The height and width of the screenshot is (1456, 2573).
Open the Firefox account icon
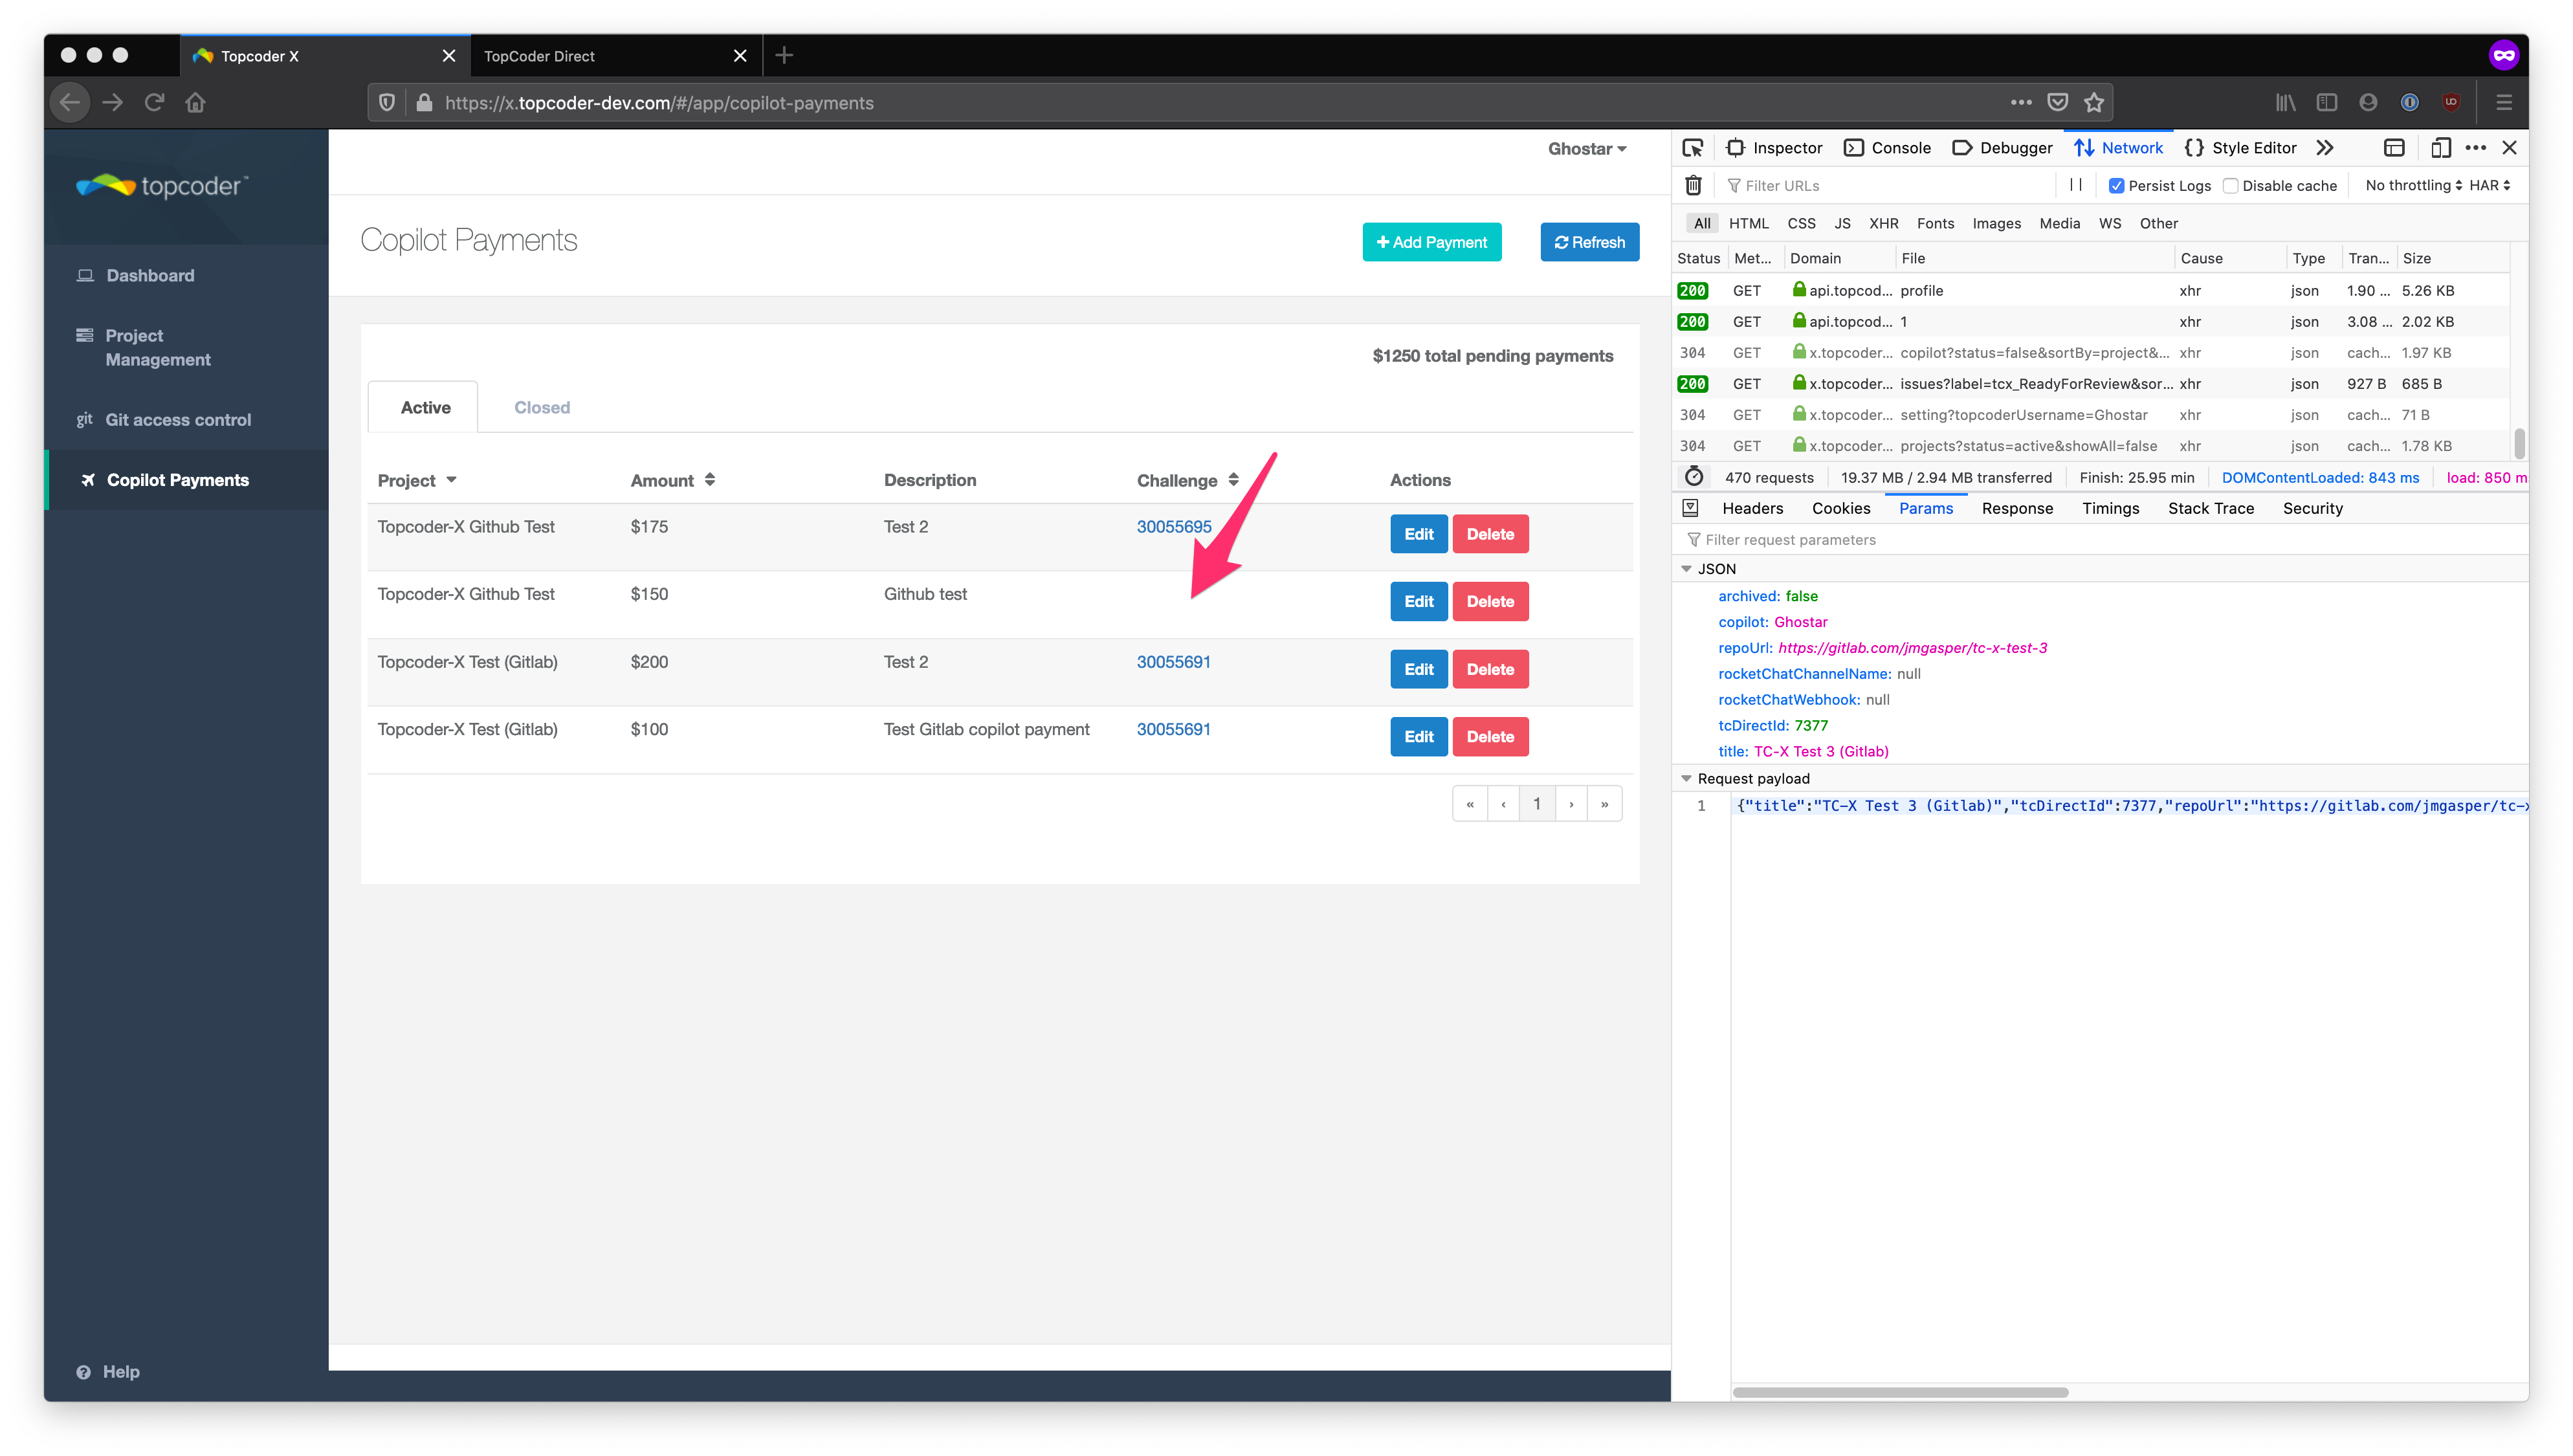click(x=2368, y=102)
